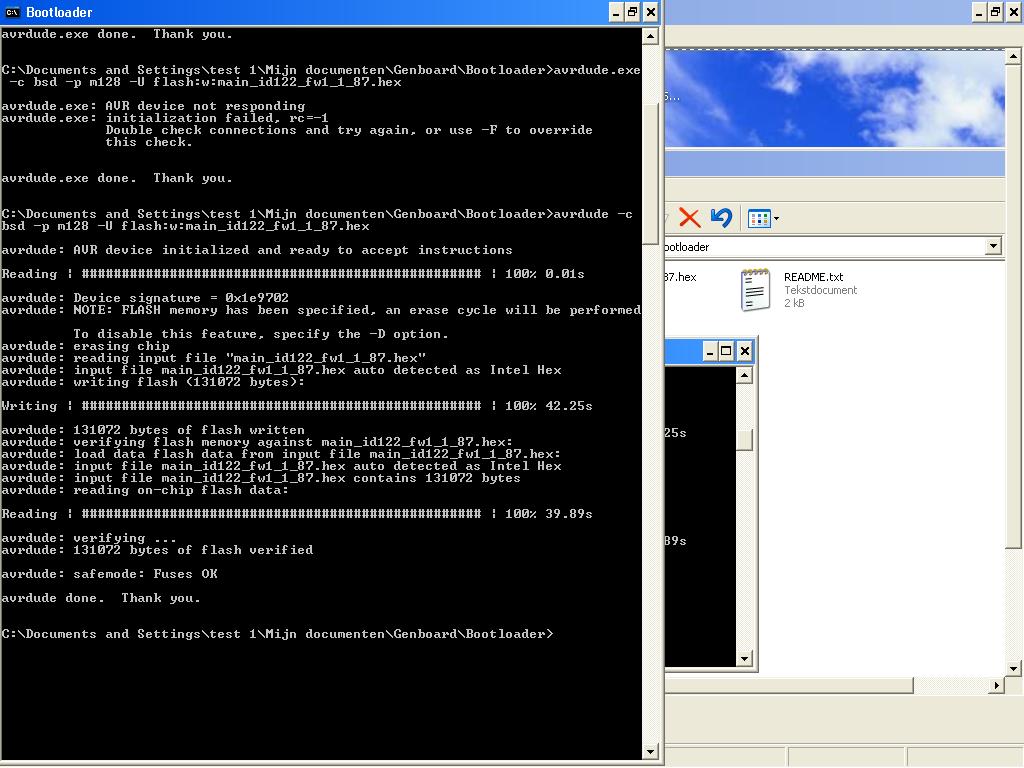The width and height of the screenshot is (1024, 768).
Task: Select the README.txt file name
Action: point(814,277)
